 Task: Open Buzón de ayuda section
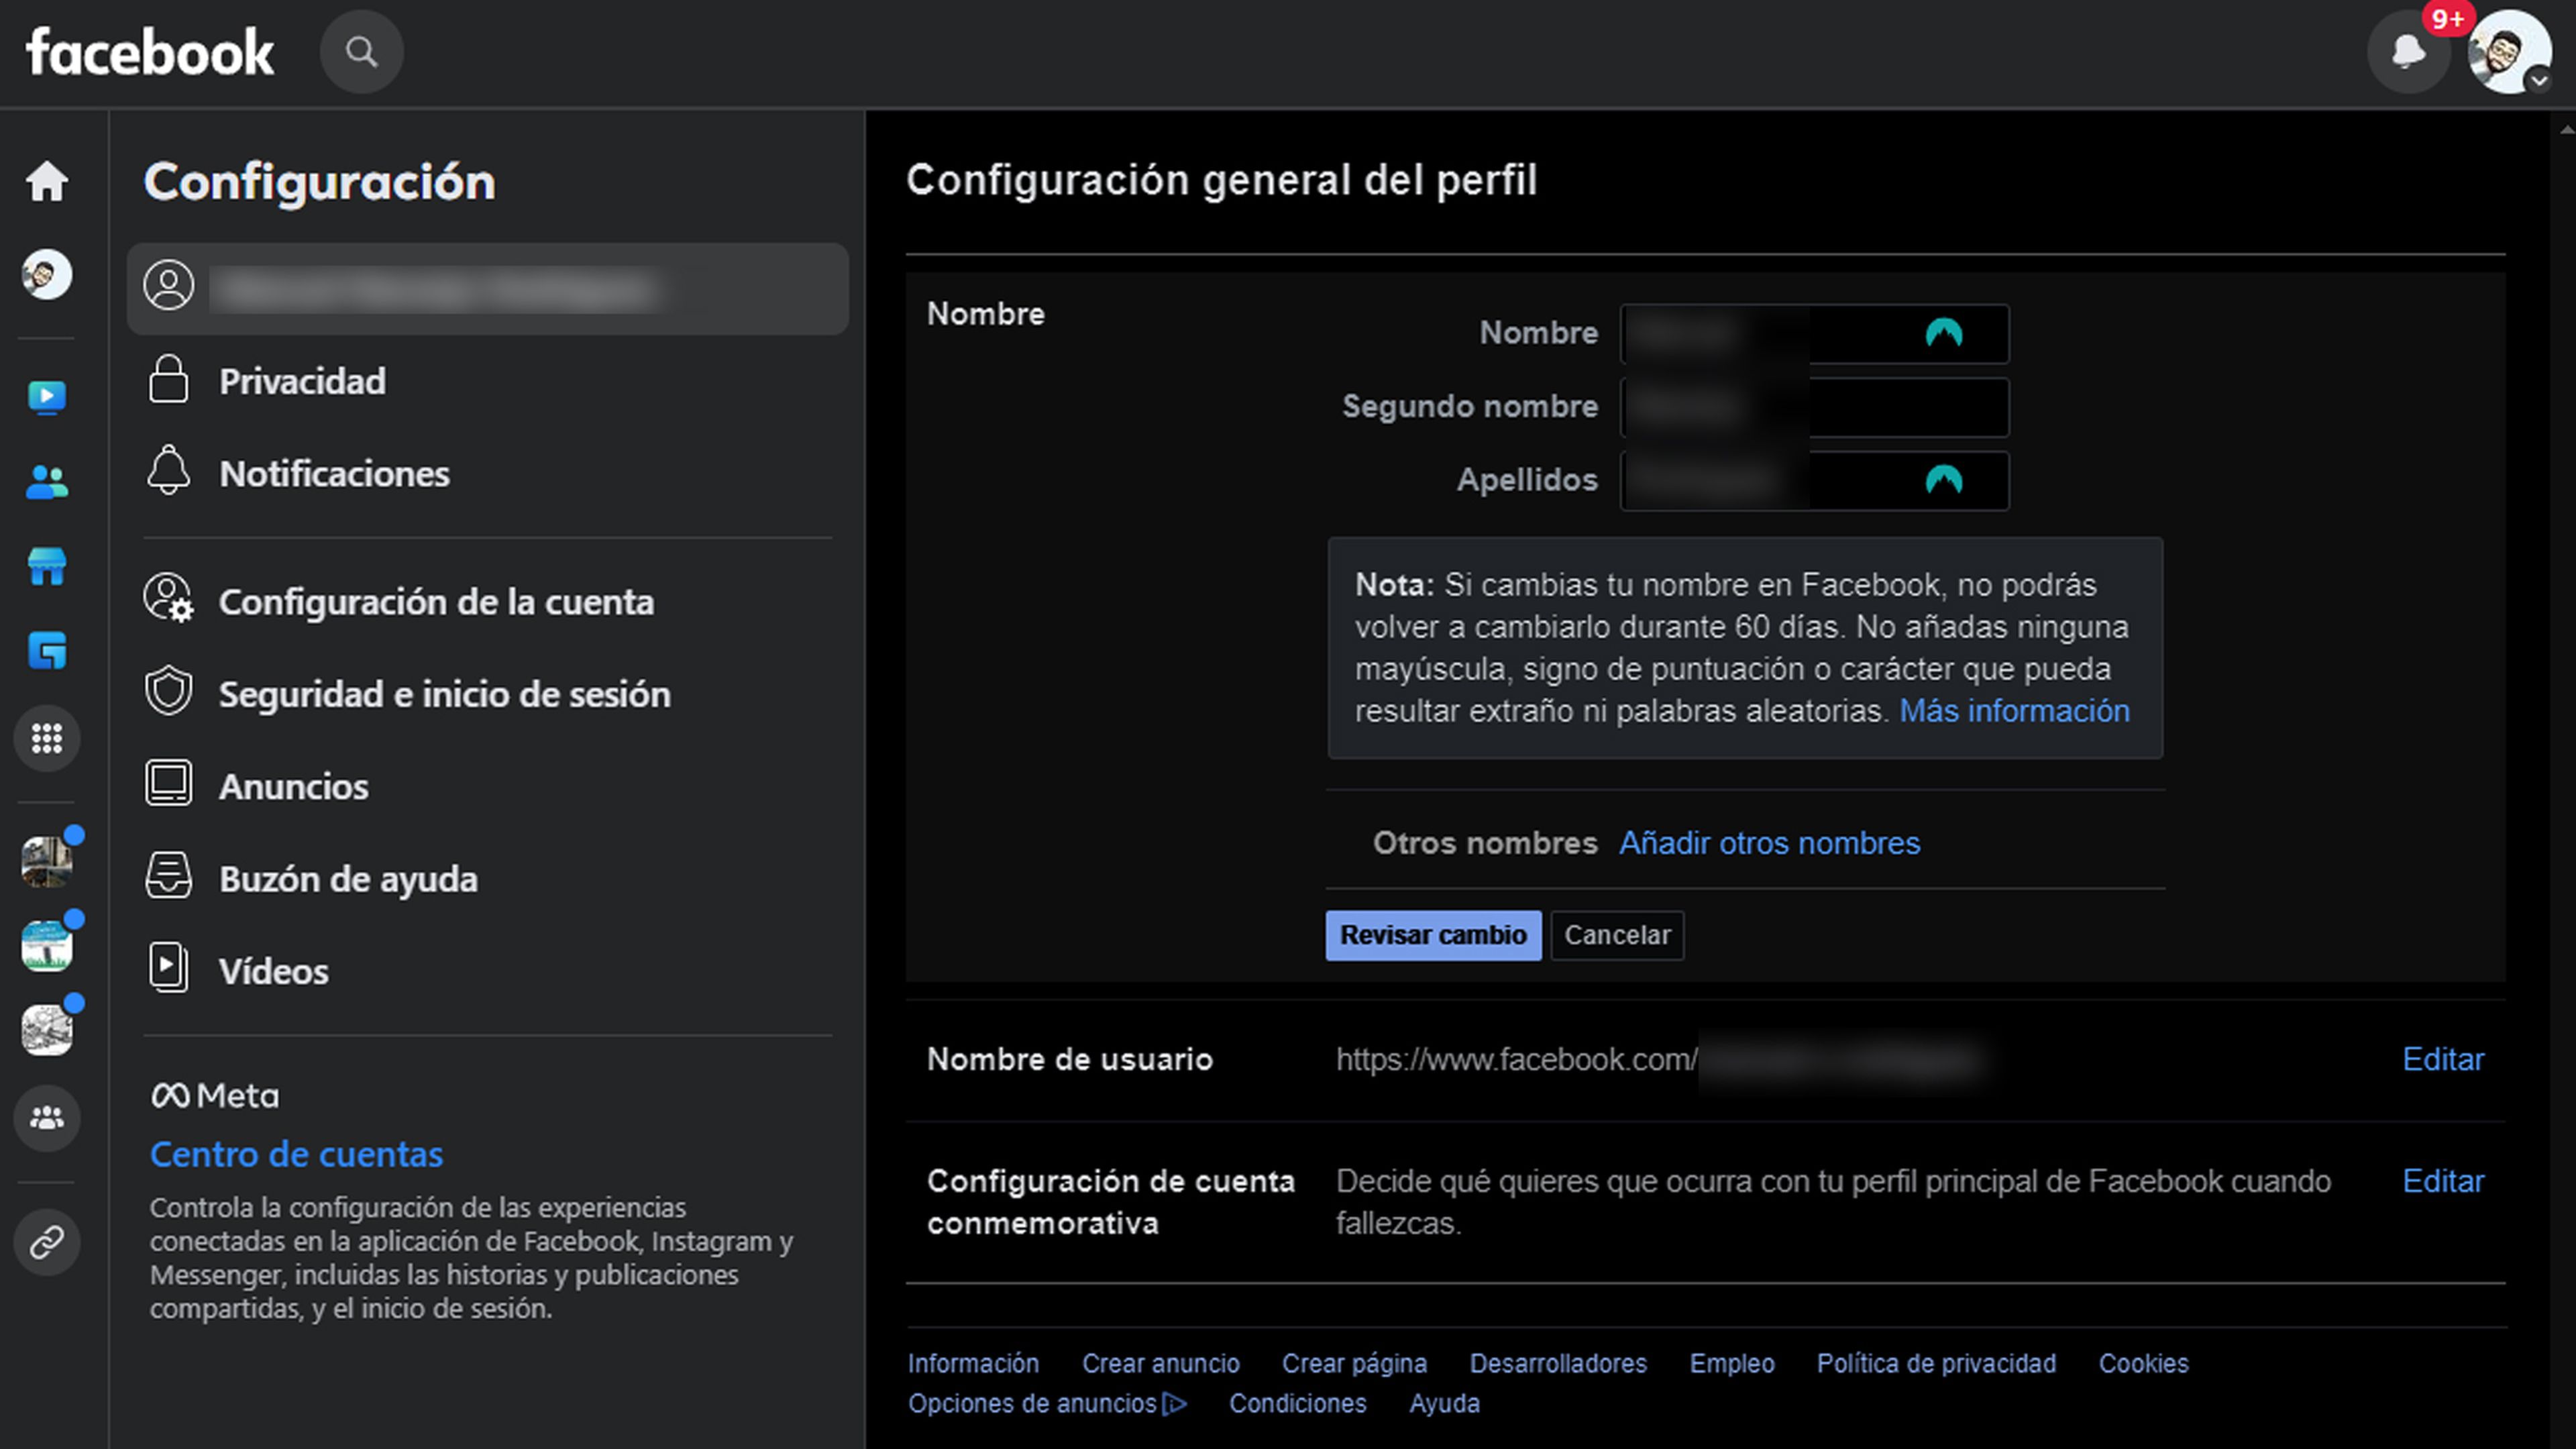tap(488, 878)
